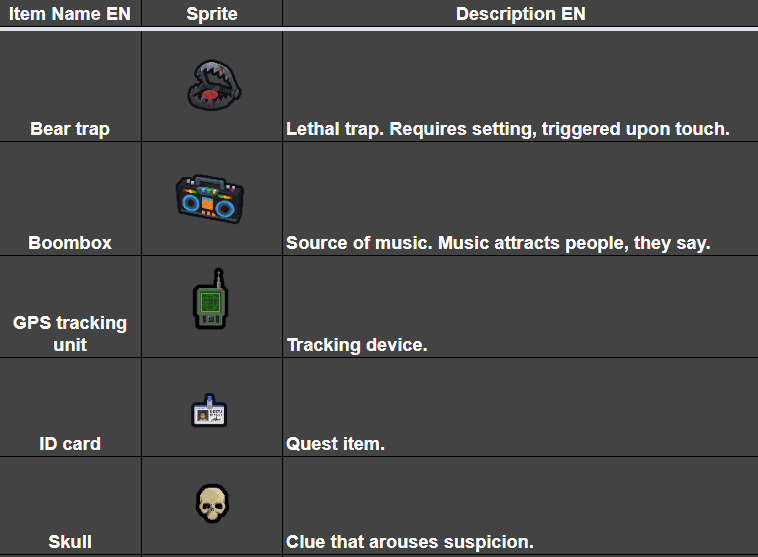Click the skull sprite image

211,503
